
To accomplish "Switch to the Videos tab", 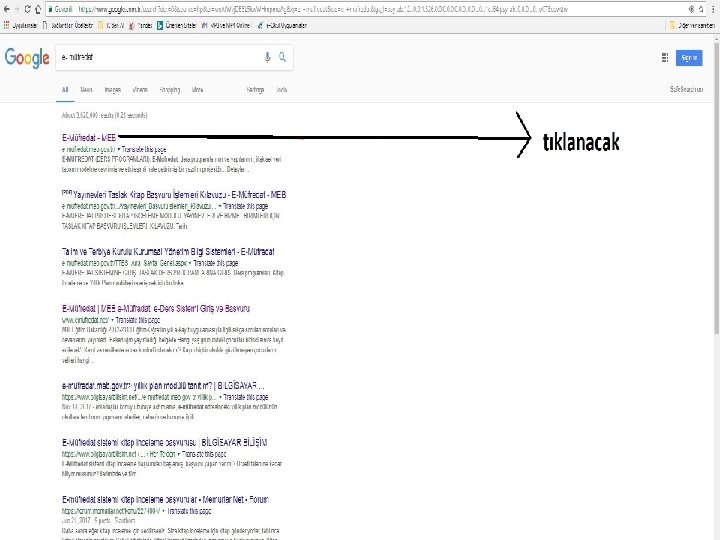I will pos(140,90).
